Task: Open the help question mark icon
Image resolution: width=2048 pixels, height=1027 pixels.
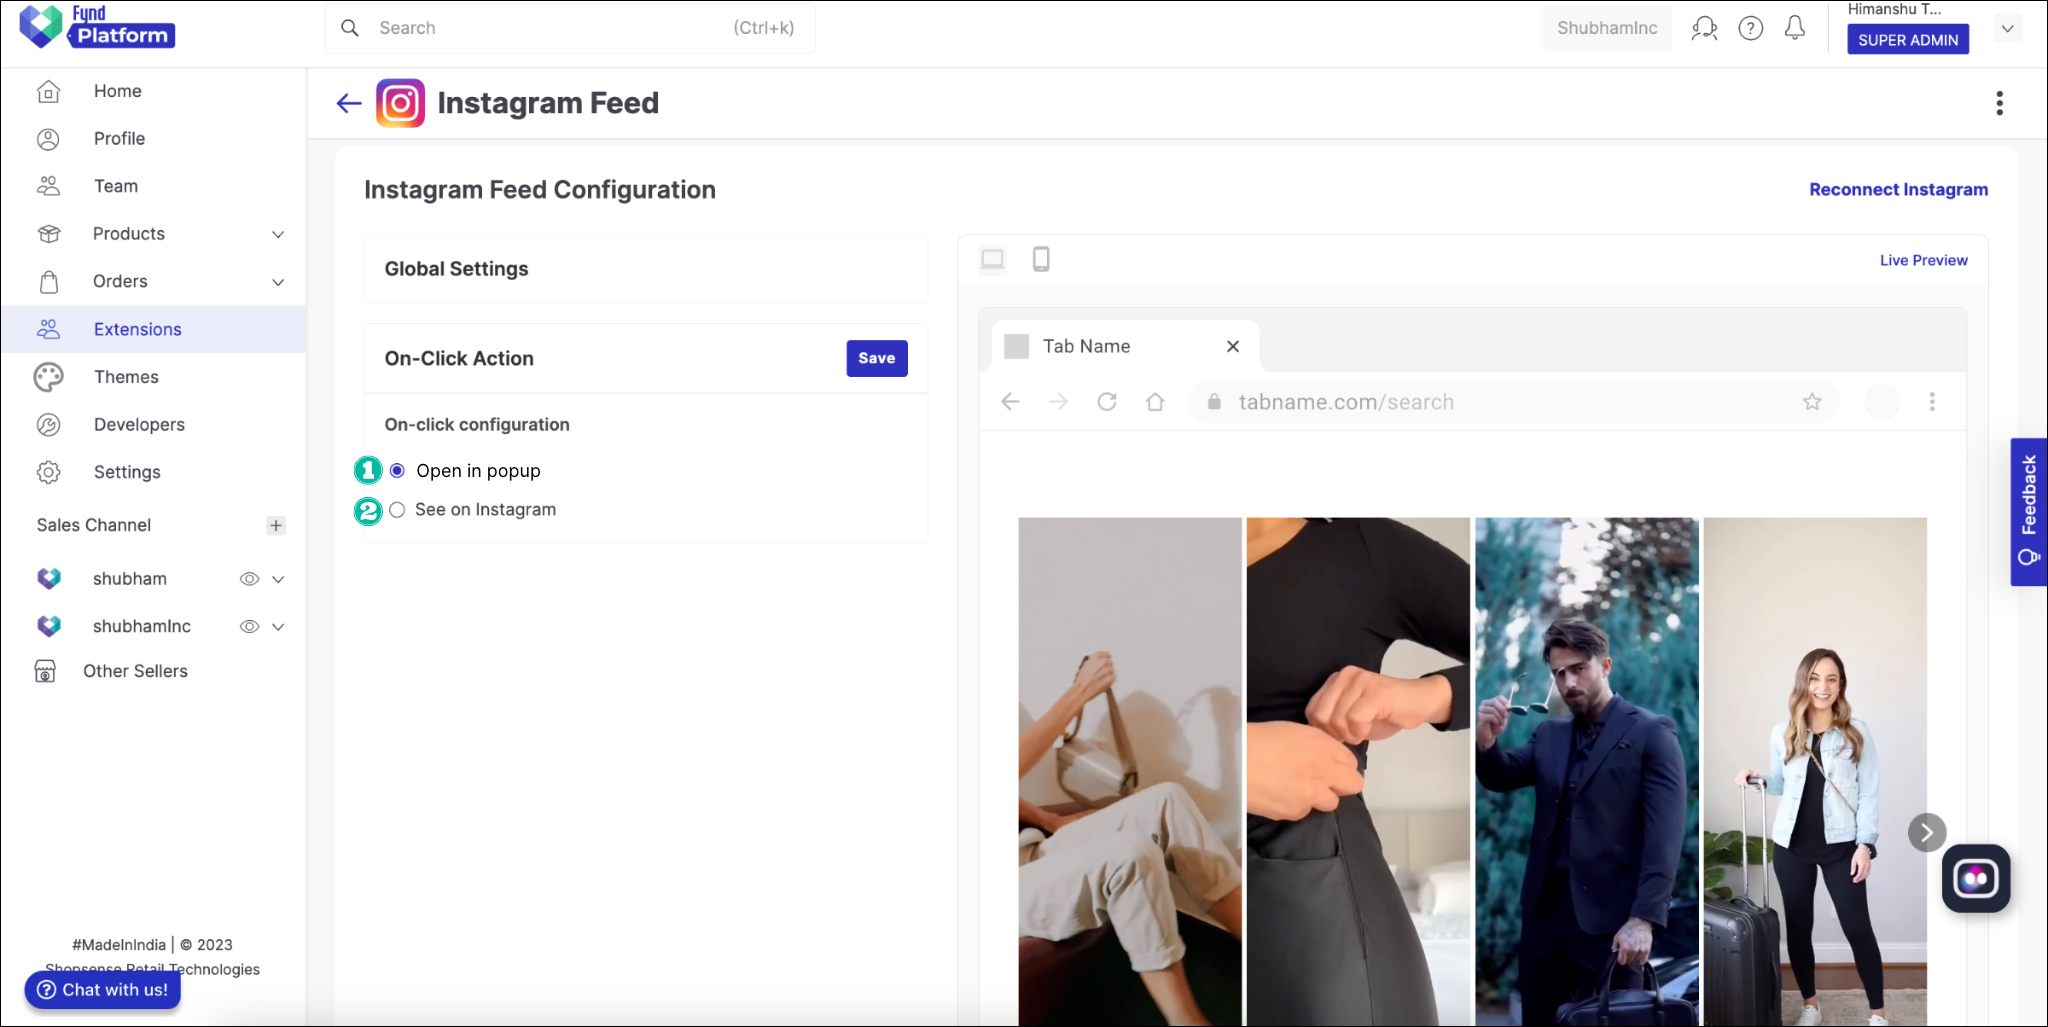Action: (x=1750, y=27)
